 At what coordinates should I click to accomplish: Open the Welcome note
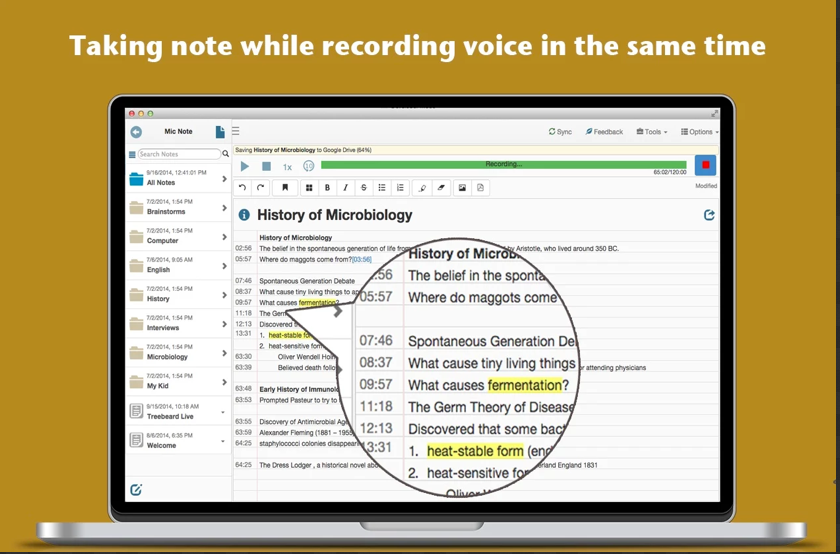click(178, 440)
